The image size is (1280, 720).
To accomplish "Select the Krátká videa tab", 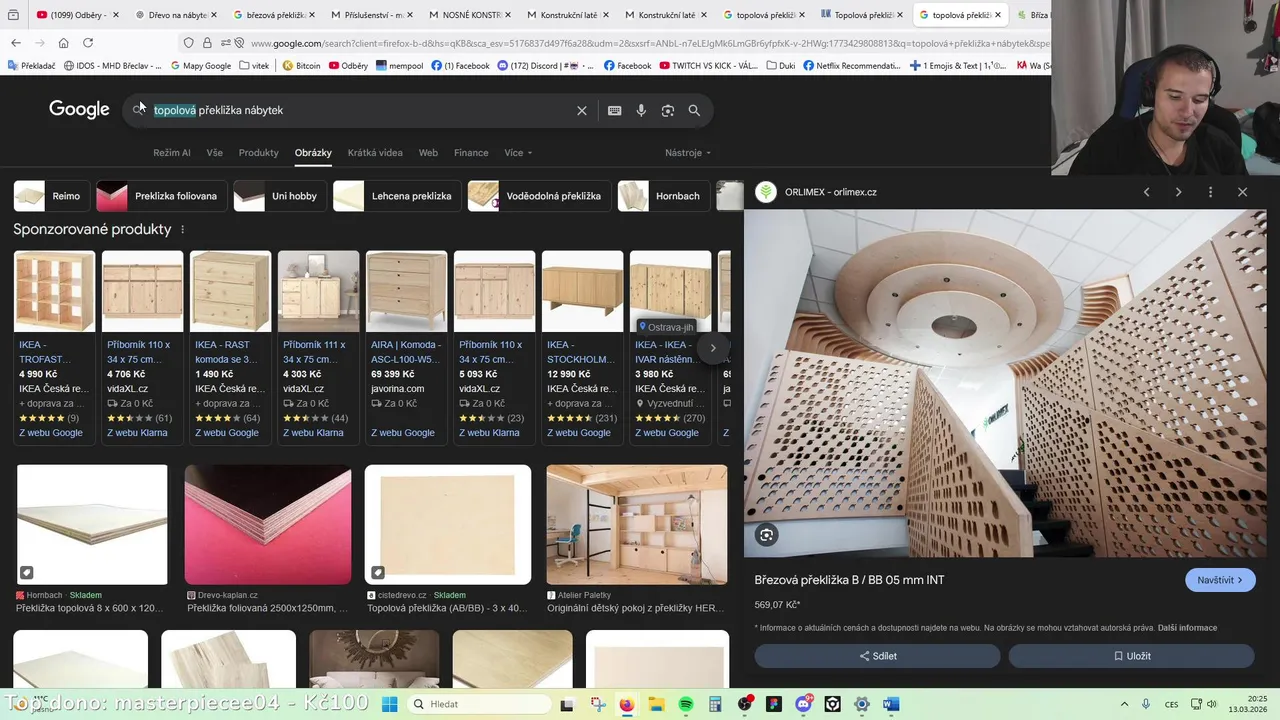I will [375, 153].
